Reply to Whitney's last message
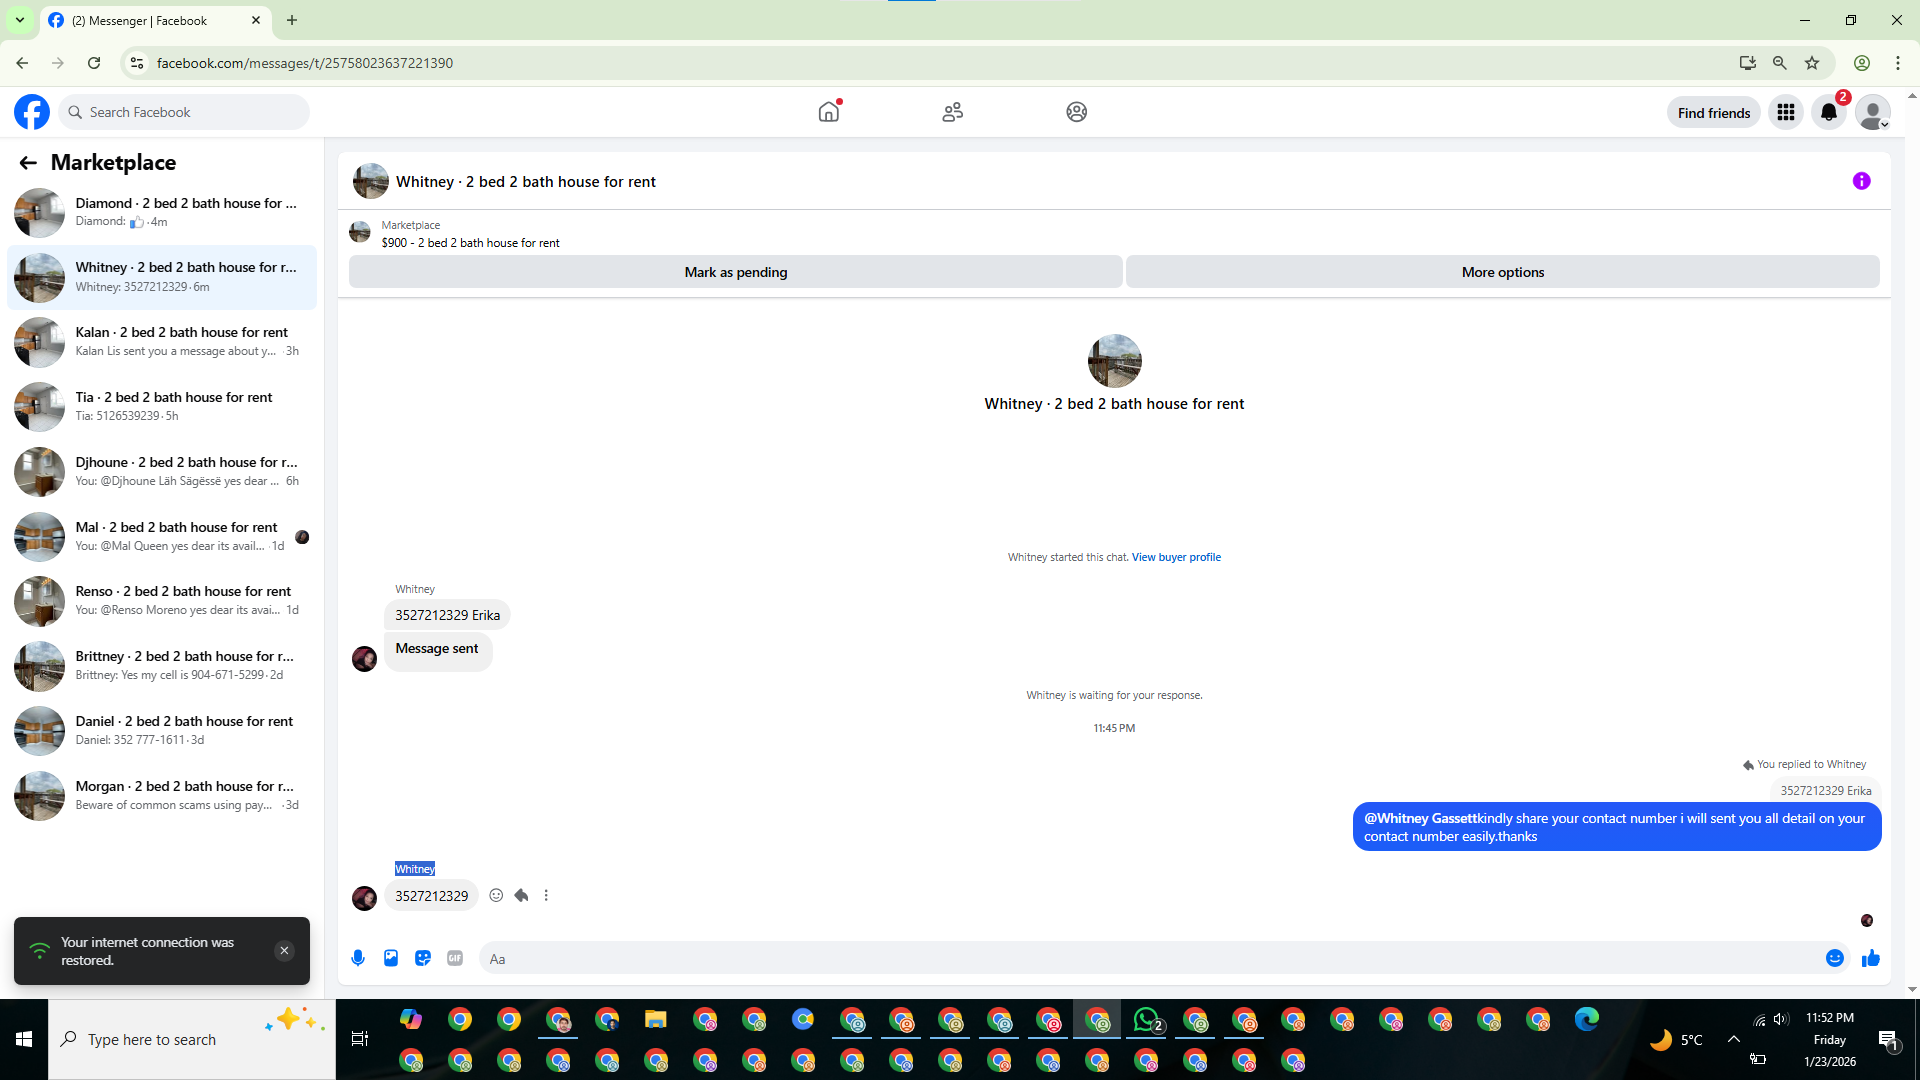Screen dimensions: 1920x1080 [x=521, y=895]
